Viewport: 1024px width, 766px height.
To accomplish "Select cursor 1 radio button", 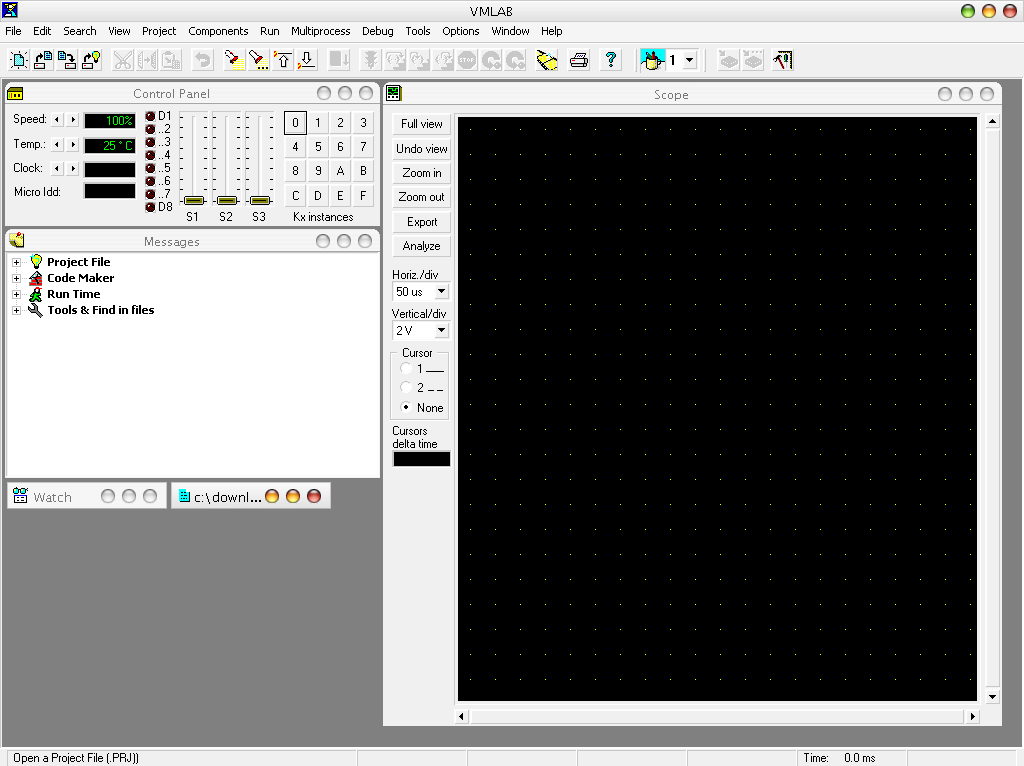I will click(x=406, y=369).
